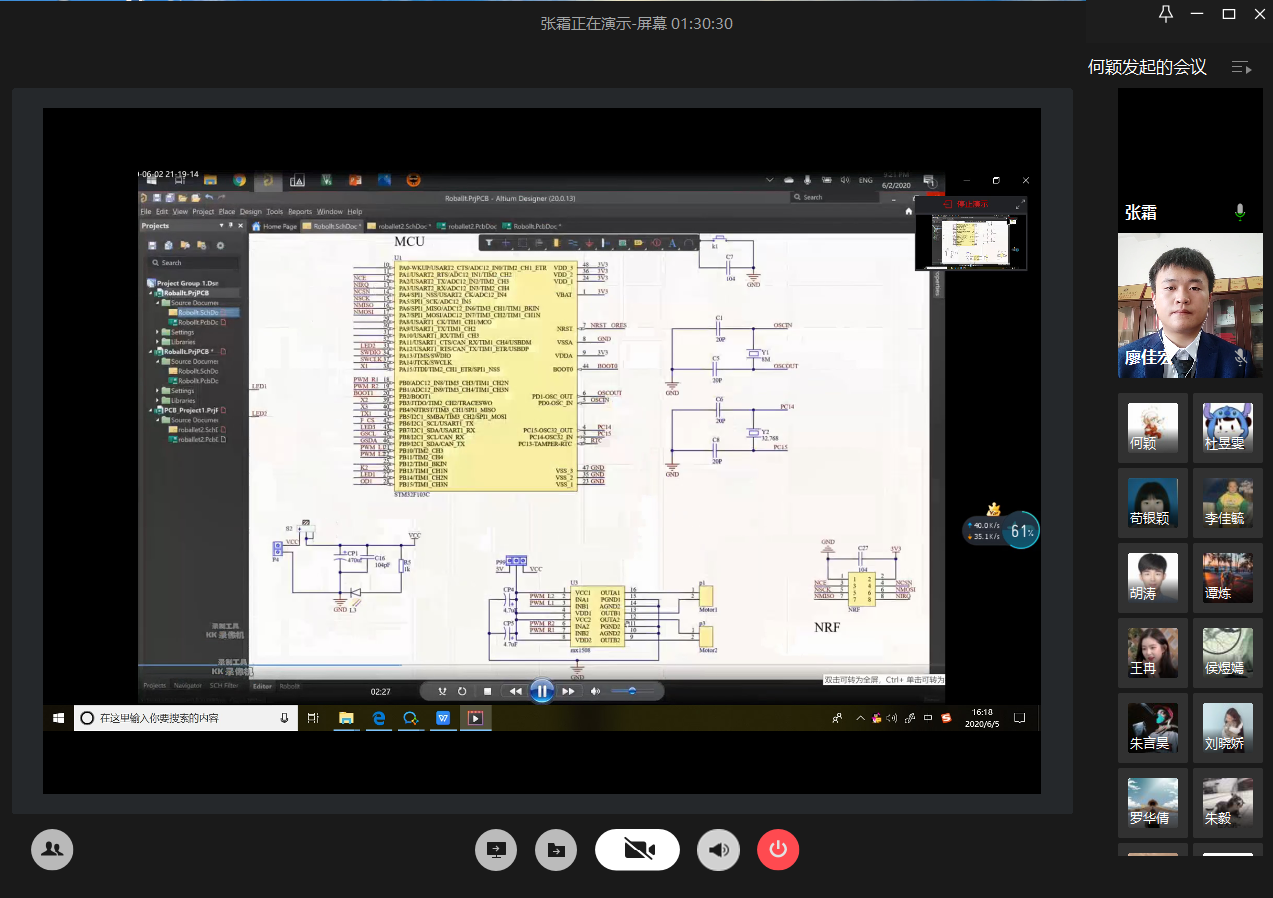Expand the Settings folder in Projects tree

pos(157,332)
